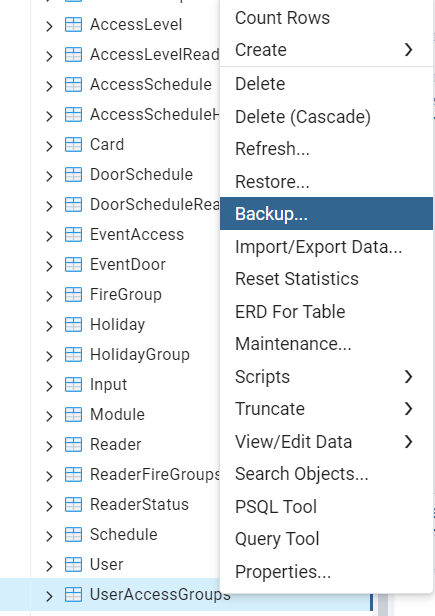Image resolution: width=435 pixels, height=616 pixels.
Task: Expand the Input table node
Action: pyautogui.click(x=49, y=386)
